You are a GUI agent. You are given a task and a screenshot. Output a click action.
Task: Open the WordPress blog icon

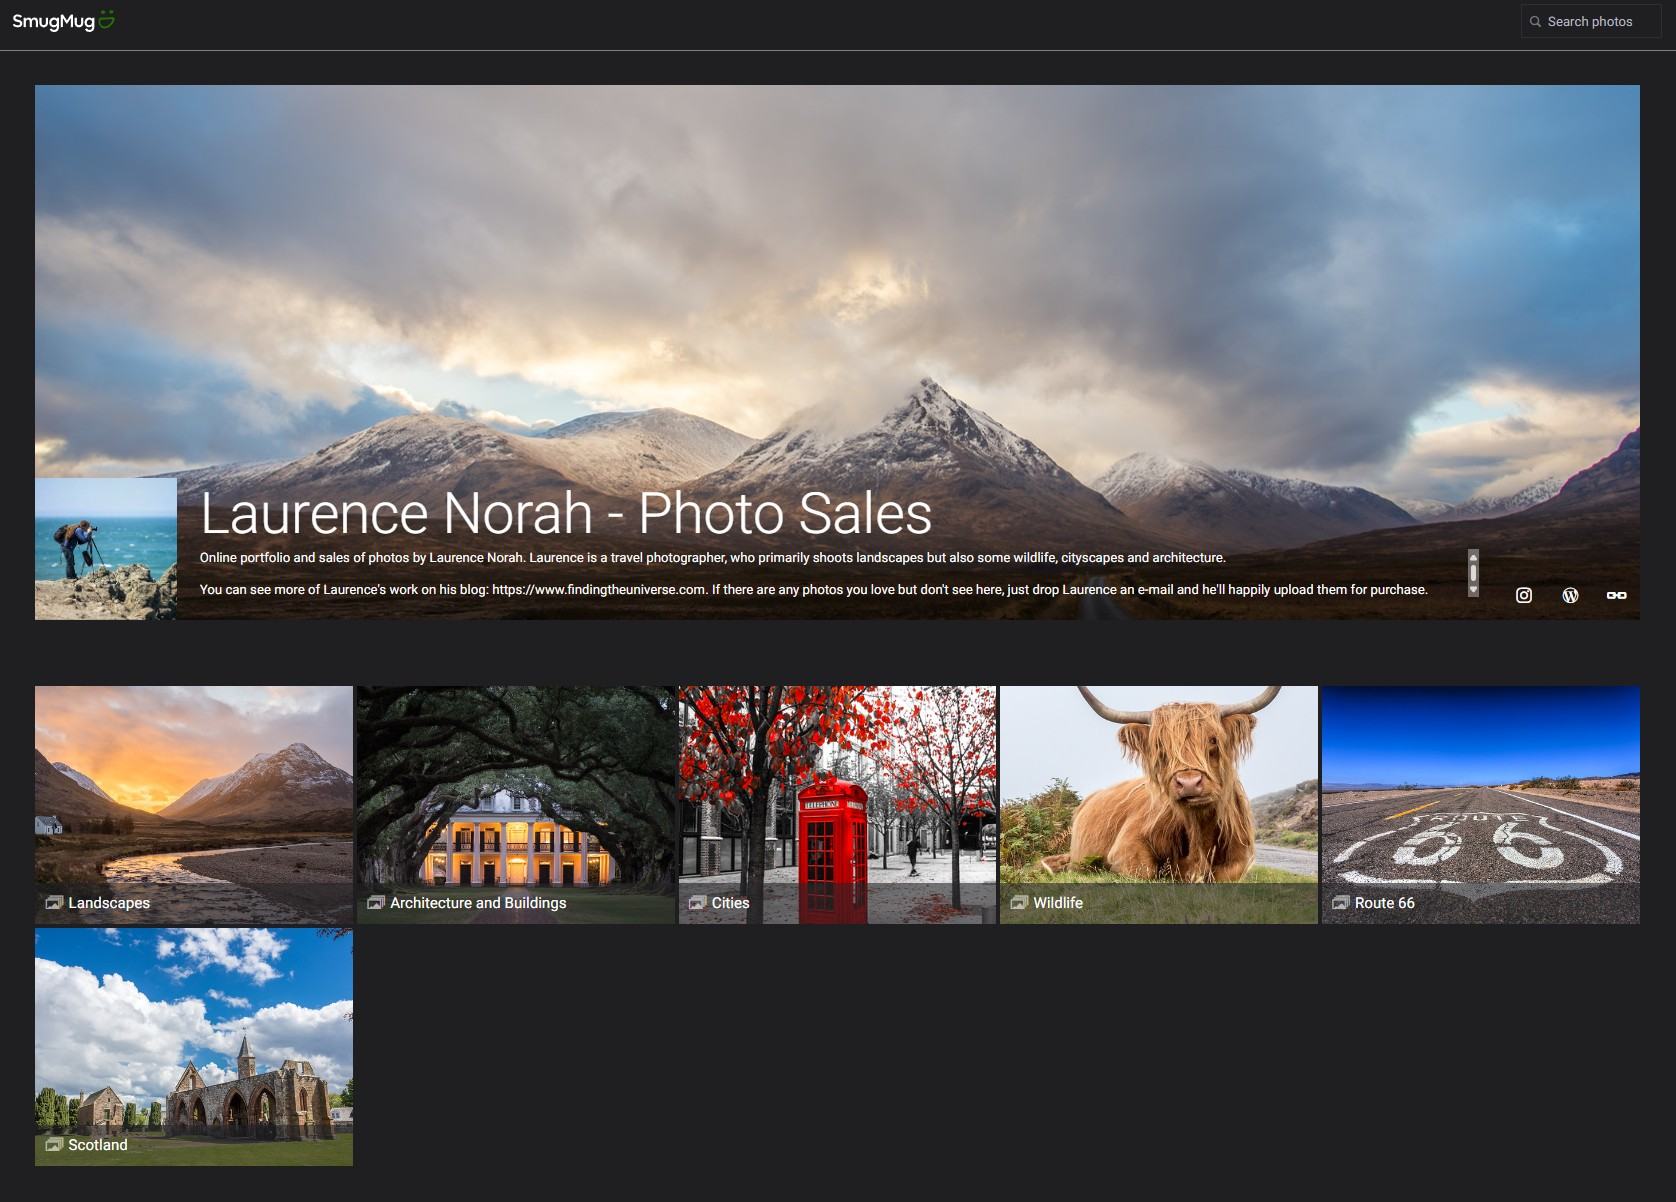click(x=1571, y=594)
